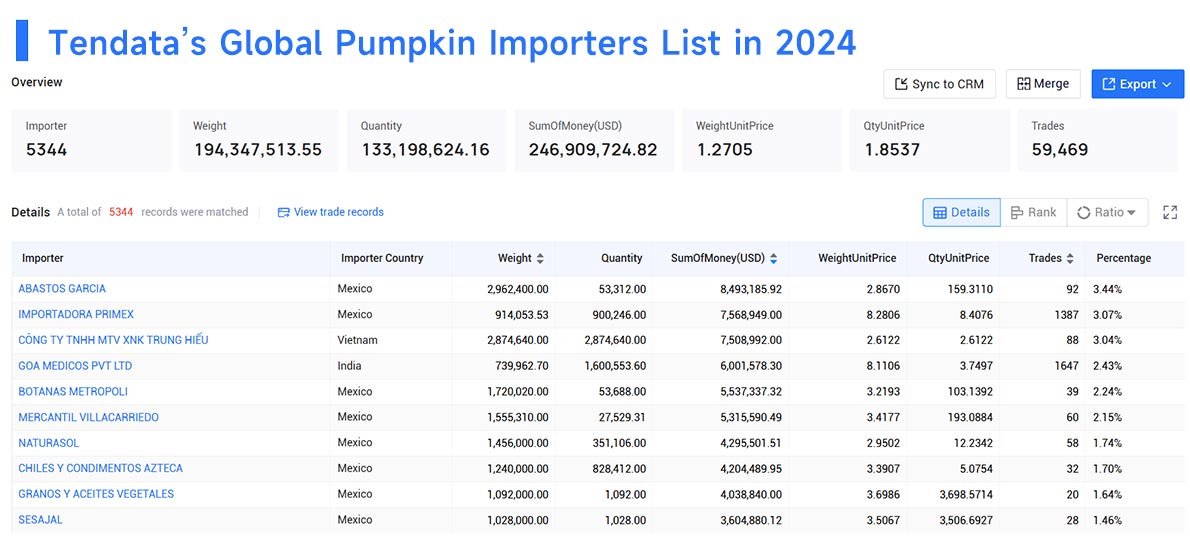Open importer NATURASOL
Screen dimensions: 1190x538
coord(49,443)
